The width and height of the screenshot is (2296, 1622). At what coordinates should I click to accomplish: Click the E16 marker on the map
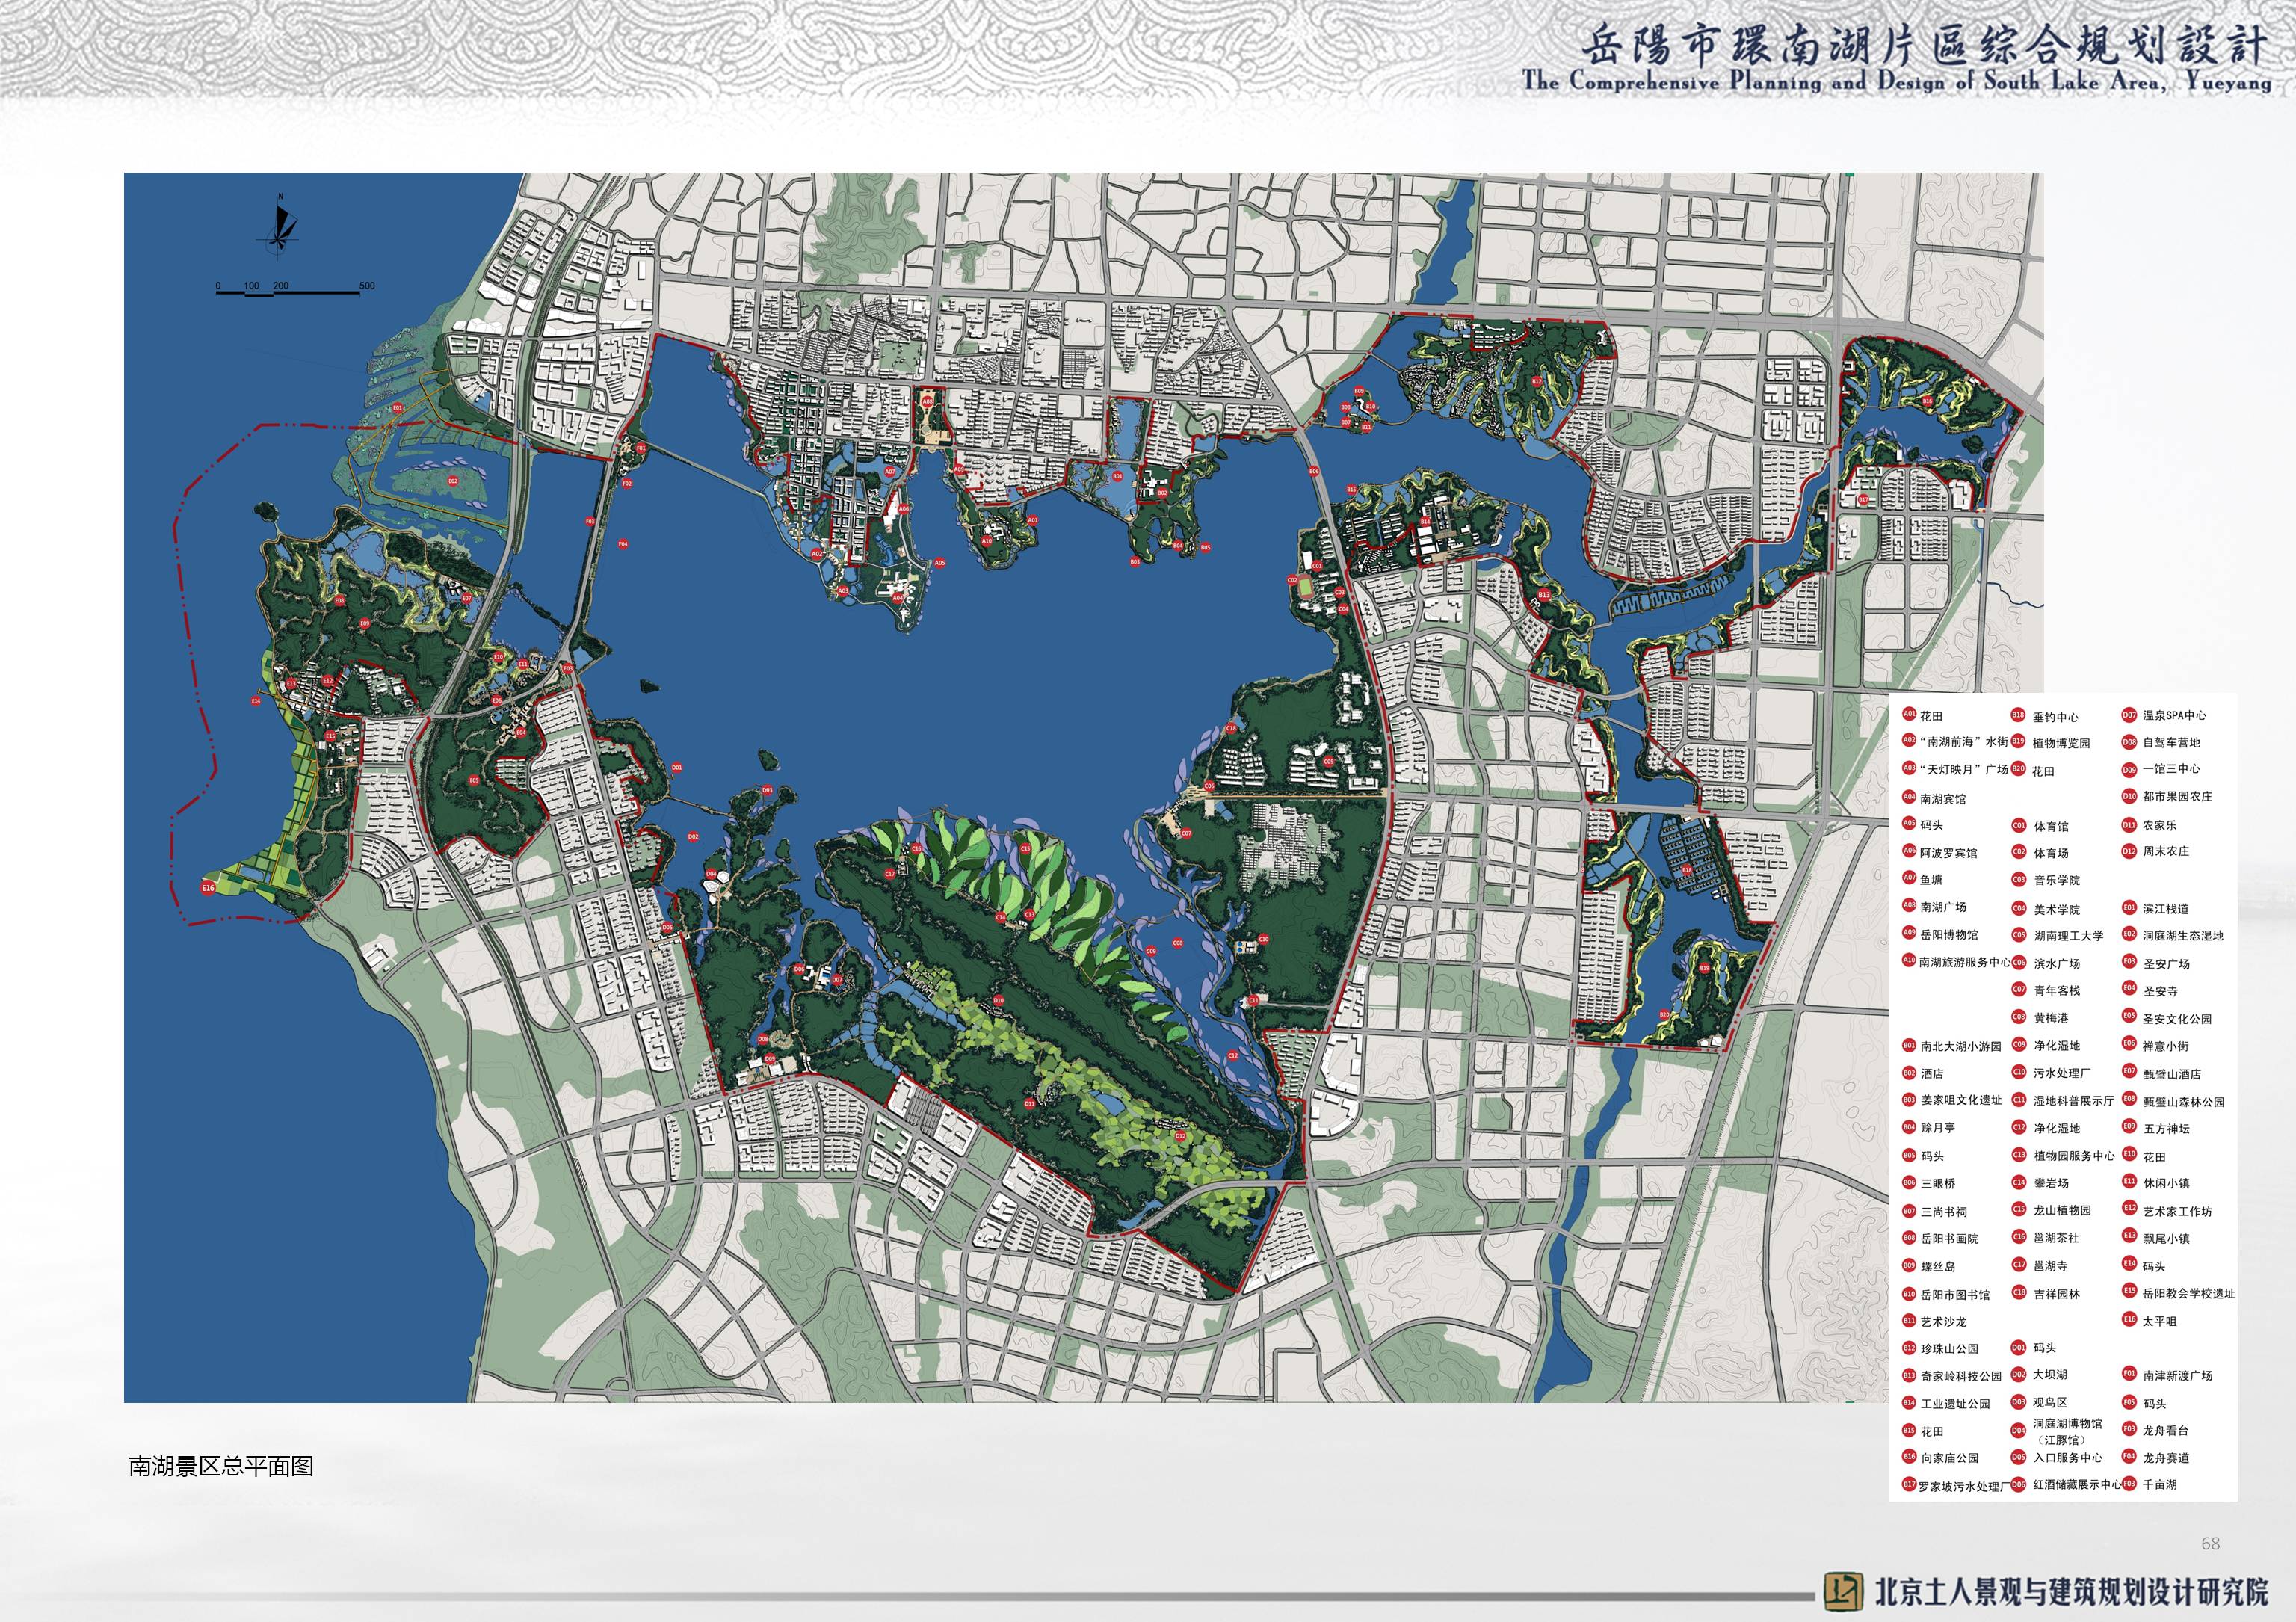[208, 887]
